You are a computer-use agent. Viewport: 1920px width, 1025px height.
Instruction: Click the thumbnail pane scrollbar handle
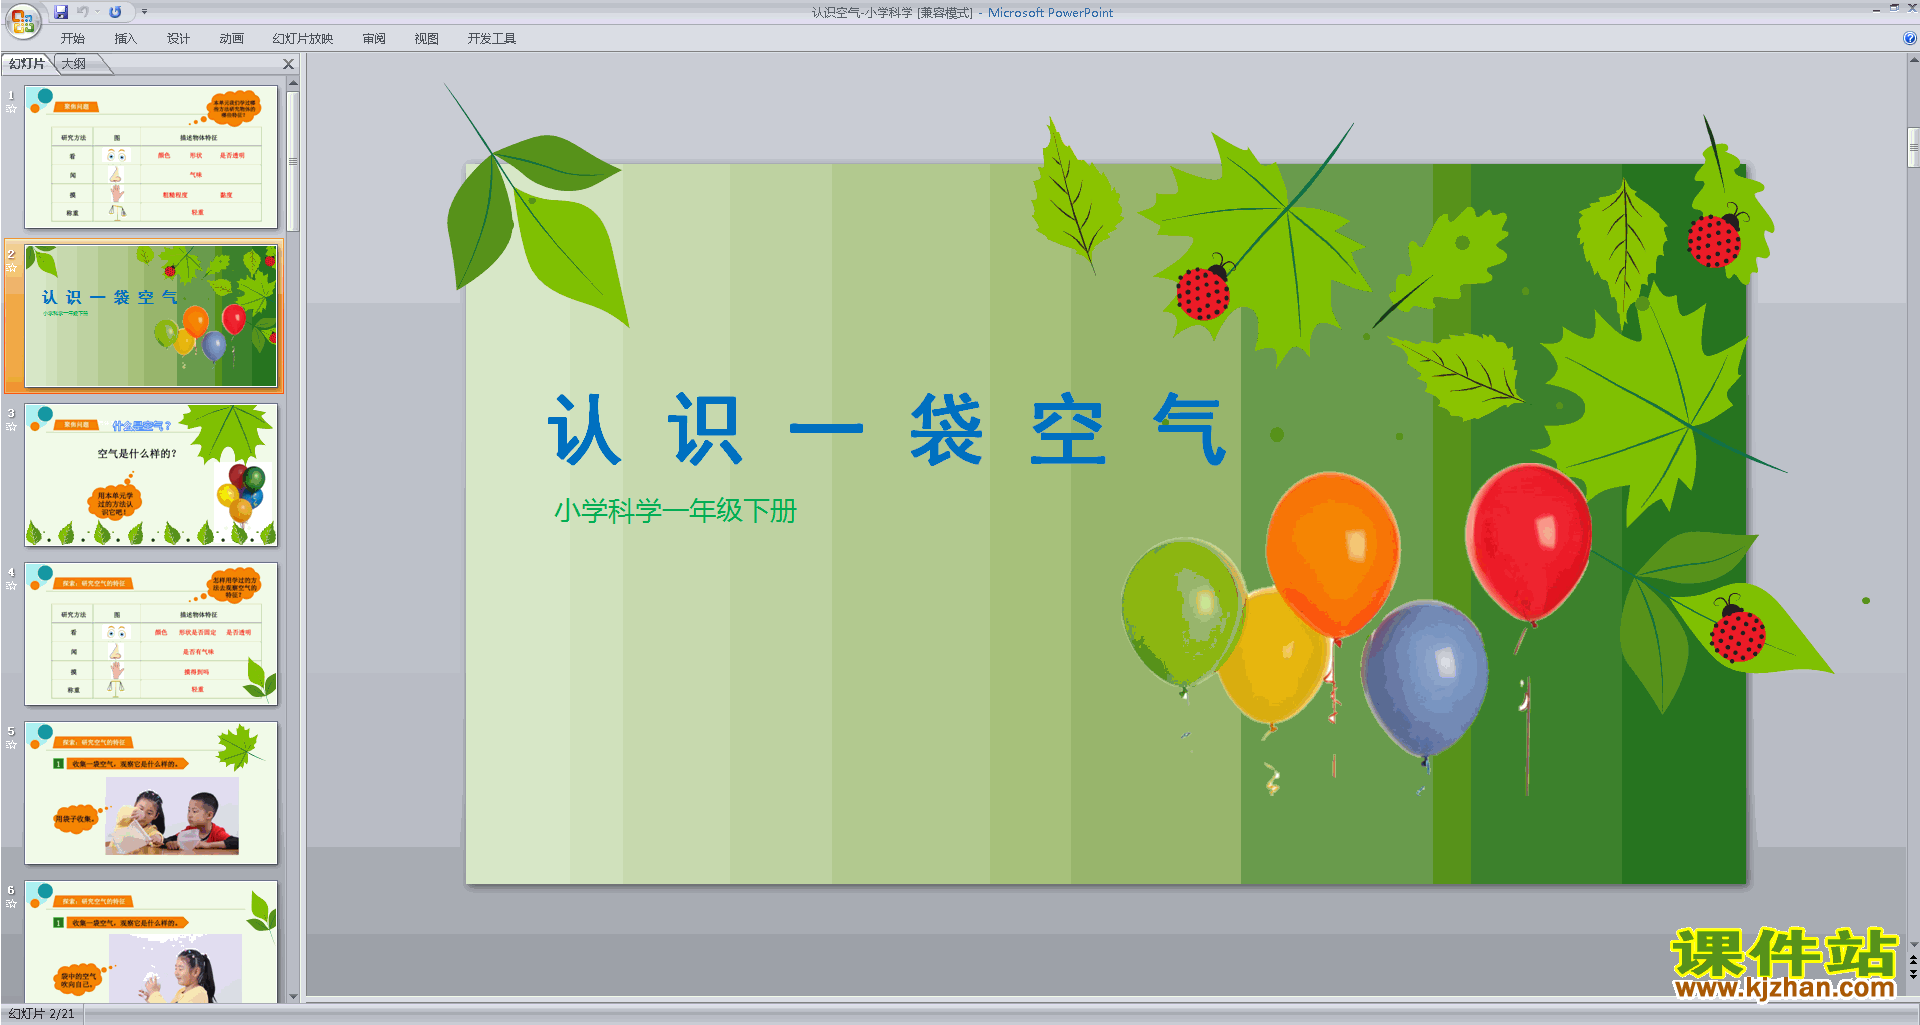pyautogui.click(x=293, y=161)
